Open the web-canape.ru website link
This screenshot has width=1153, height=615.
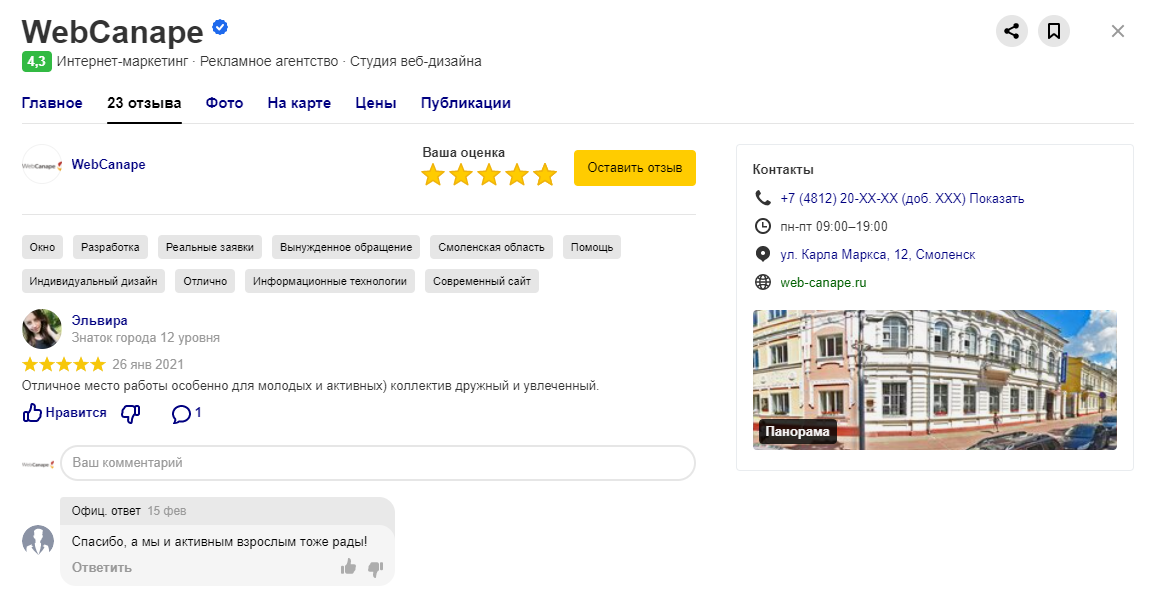pyautogui.click(x=823, y=282)
